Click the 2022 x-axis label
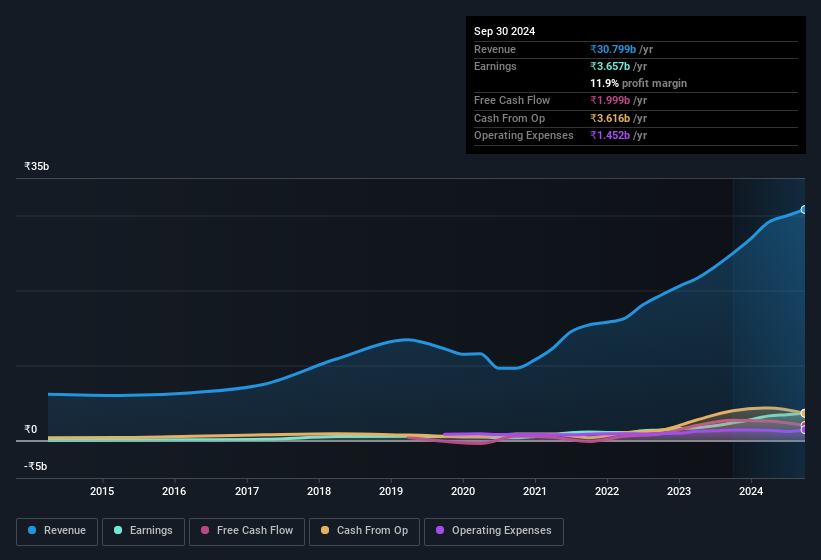This screenshot has height=560, width=821. click(x=607, y=491)
